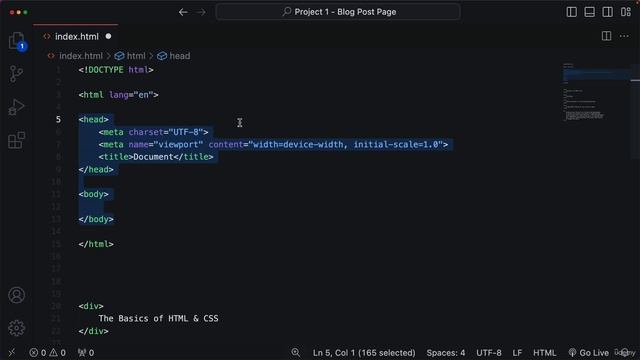Viewport: 640px width, 360px height.
Task: Click the ports forwarded indicator showing 0
Action: (x=86, y=353)
